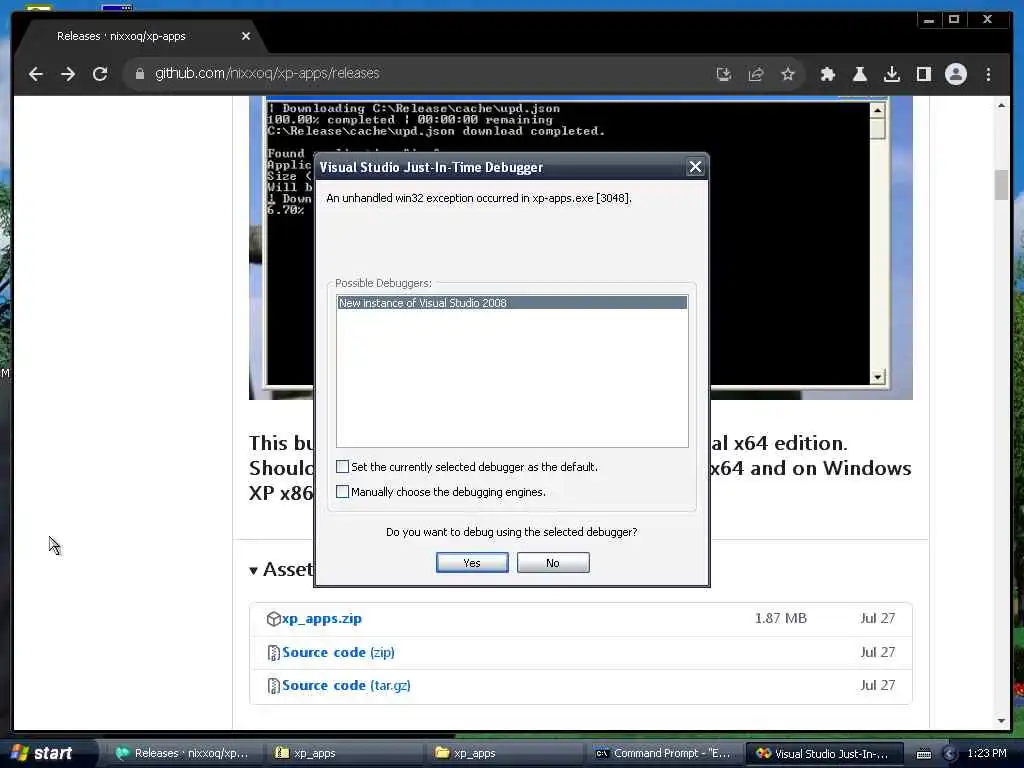Open Chrome Labs flask icon
Screen dimensions: 1024x768
pyautogui.click(x=859, y=74)
